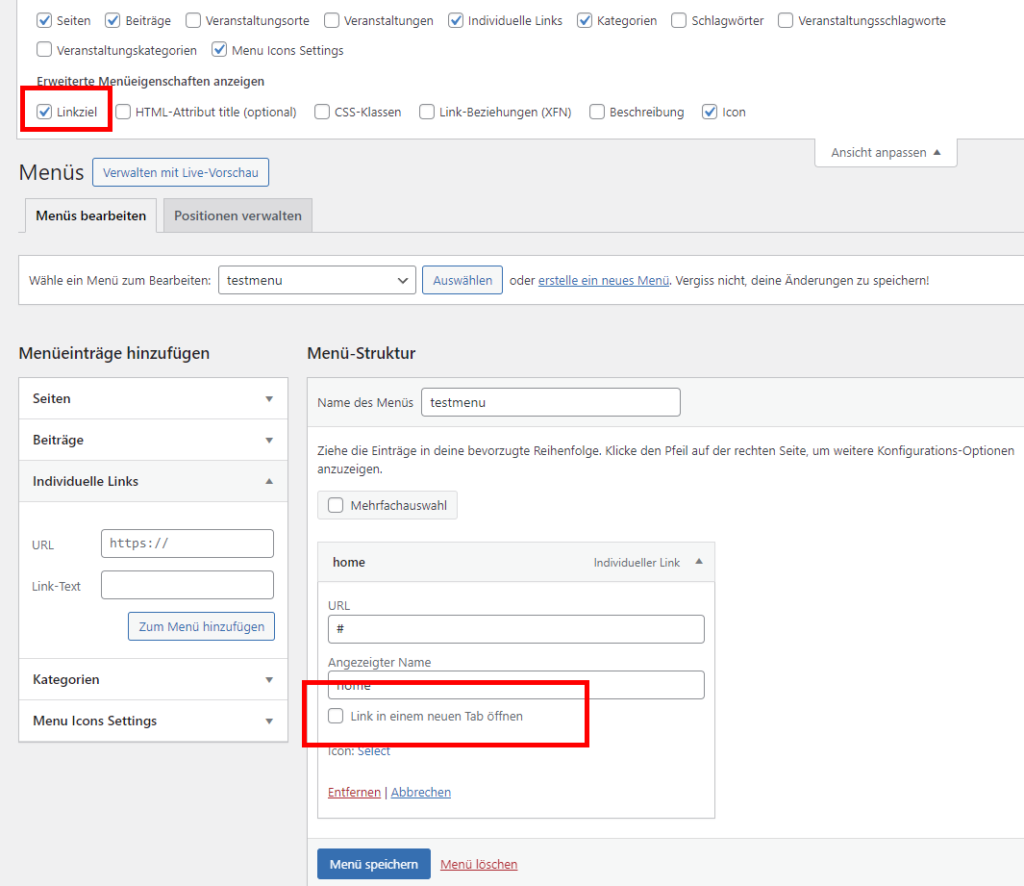Click into the Link-Text input field
1024x886 pixels.
[x=187, y=585]
